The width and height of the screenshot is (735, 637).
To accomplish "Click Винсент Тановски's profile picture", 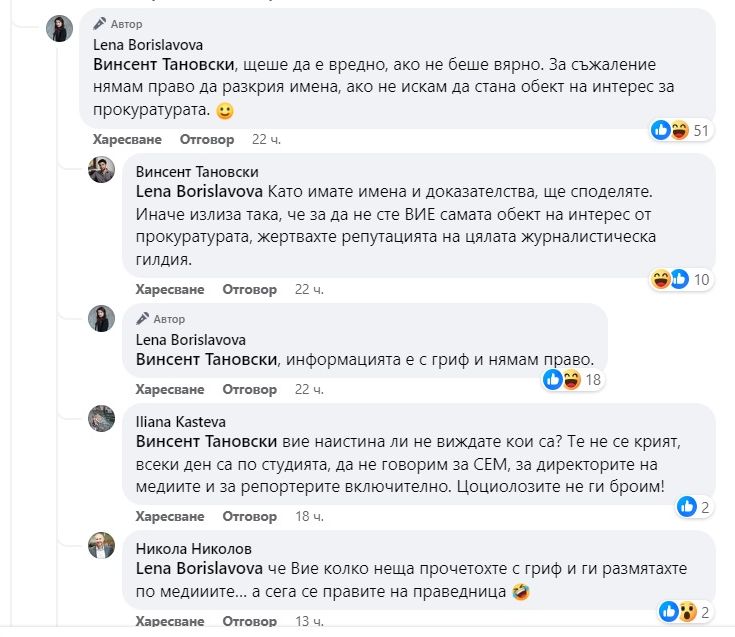I will [102, 169].
